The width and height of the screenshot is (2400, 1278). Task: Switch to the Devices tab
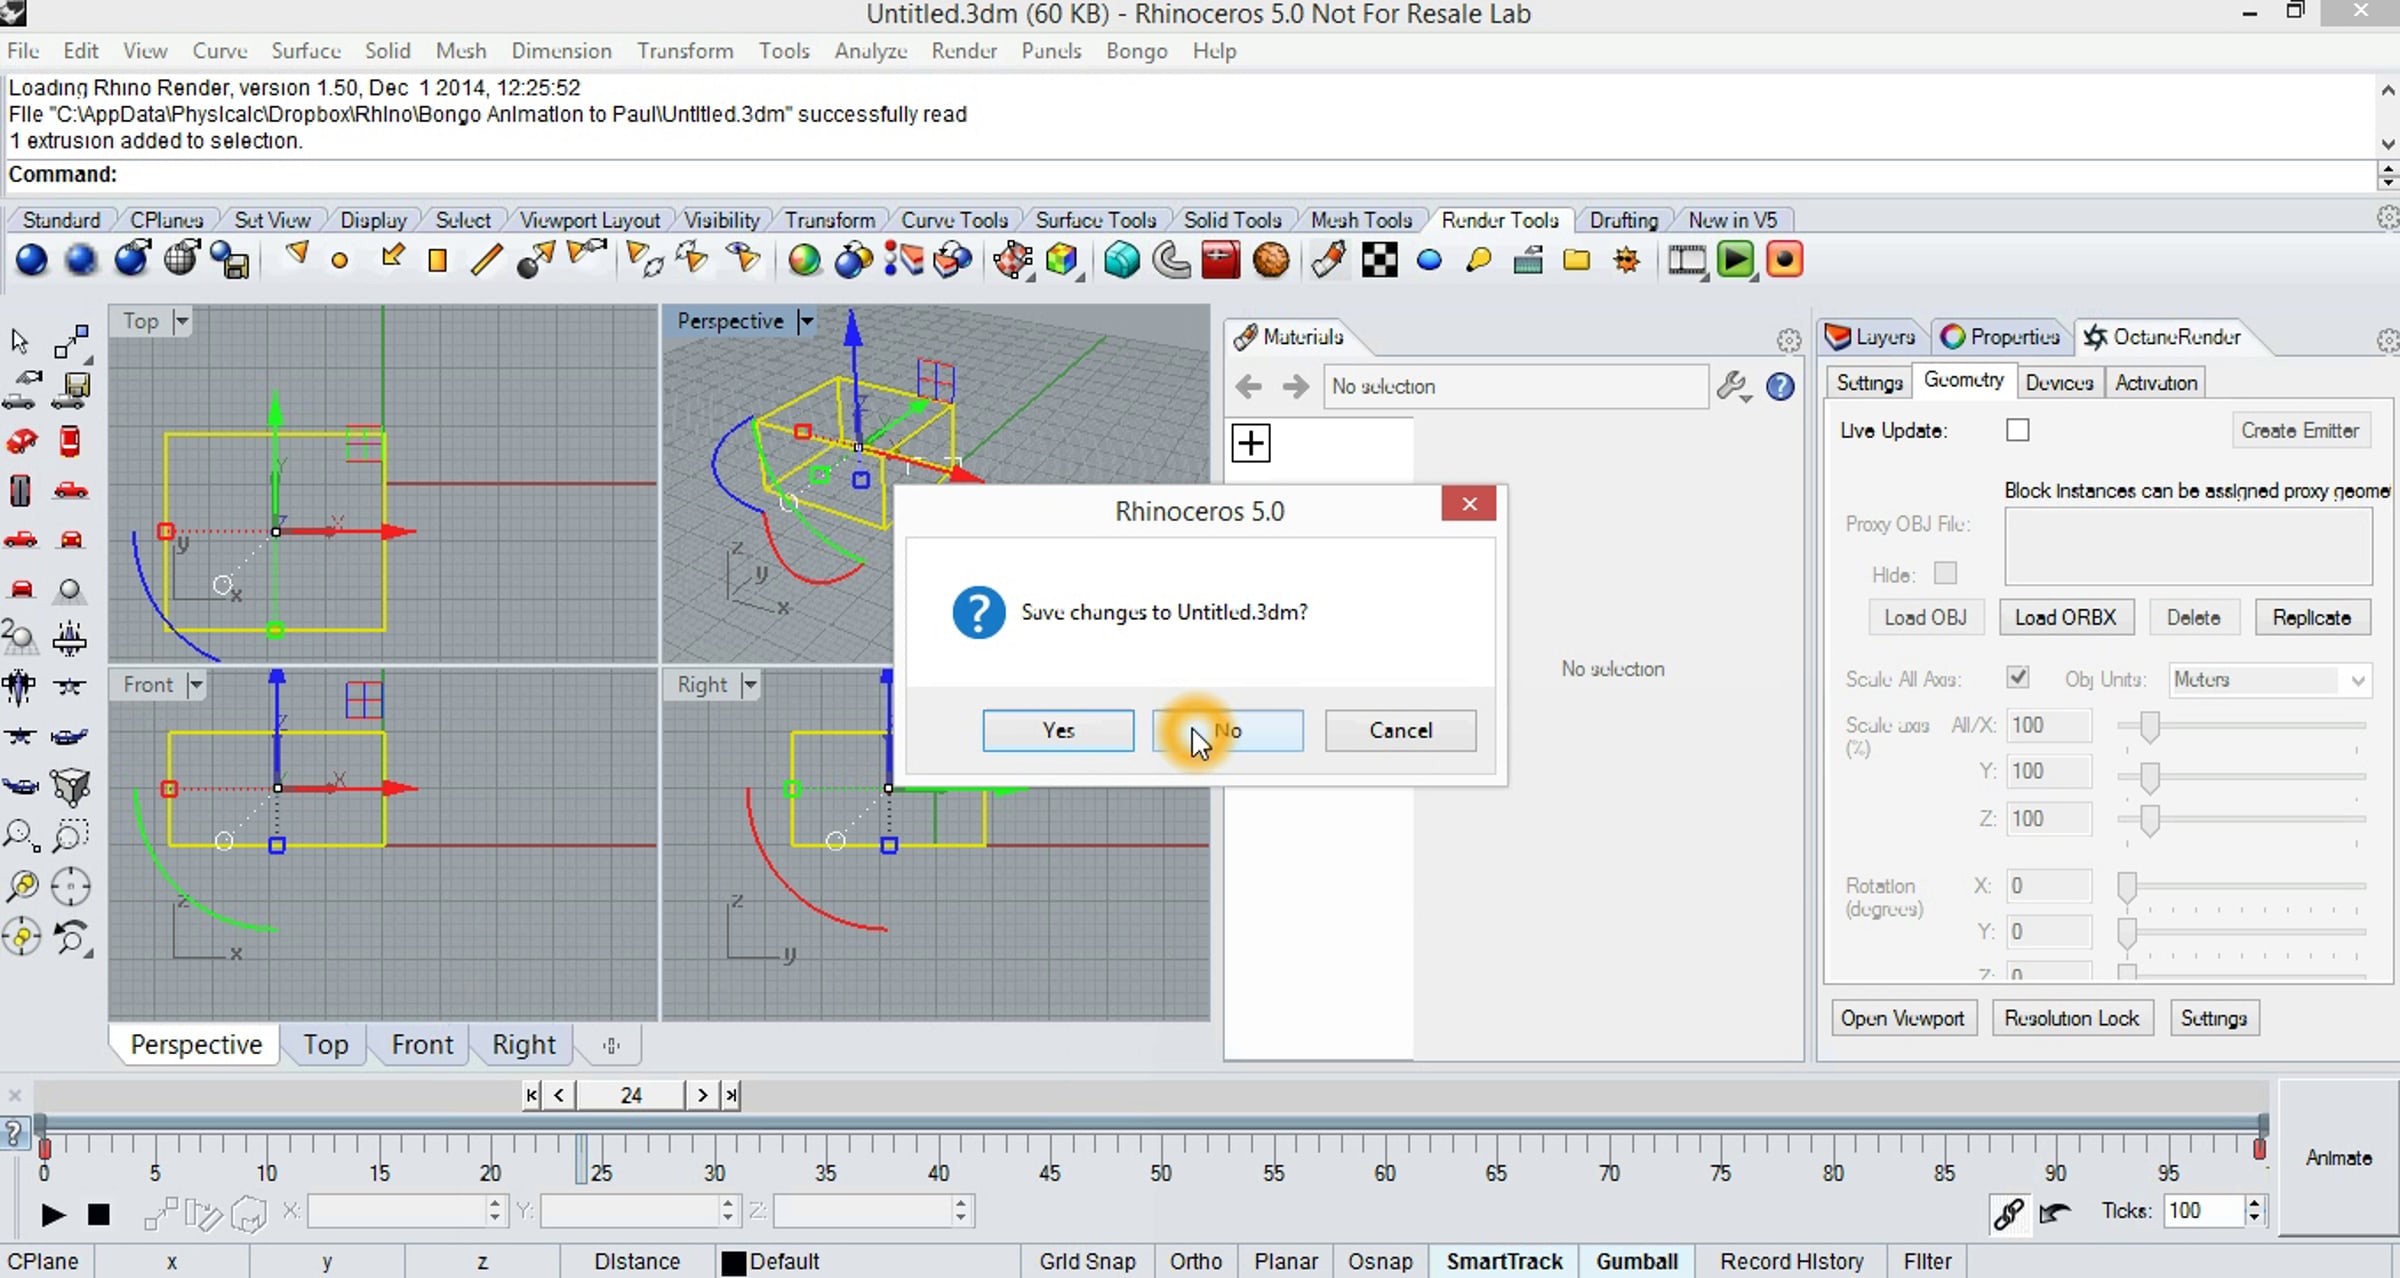[2059, 382]
